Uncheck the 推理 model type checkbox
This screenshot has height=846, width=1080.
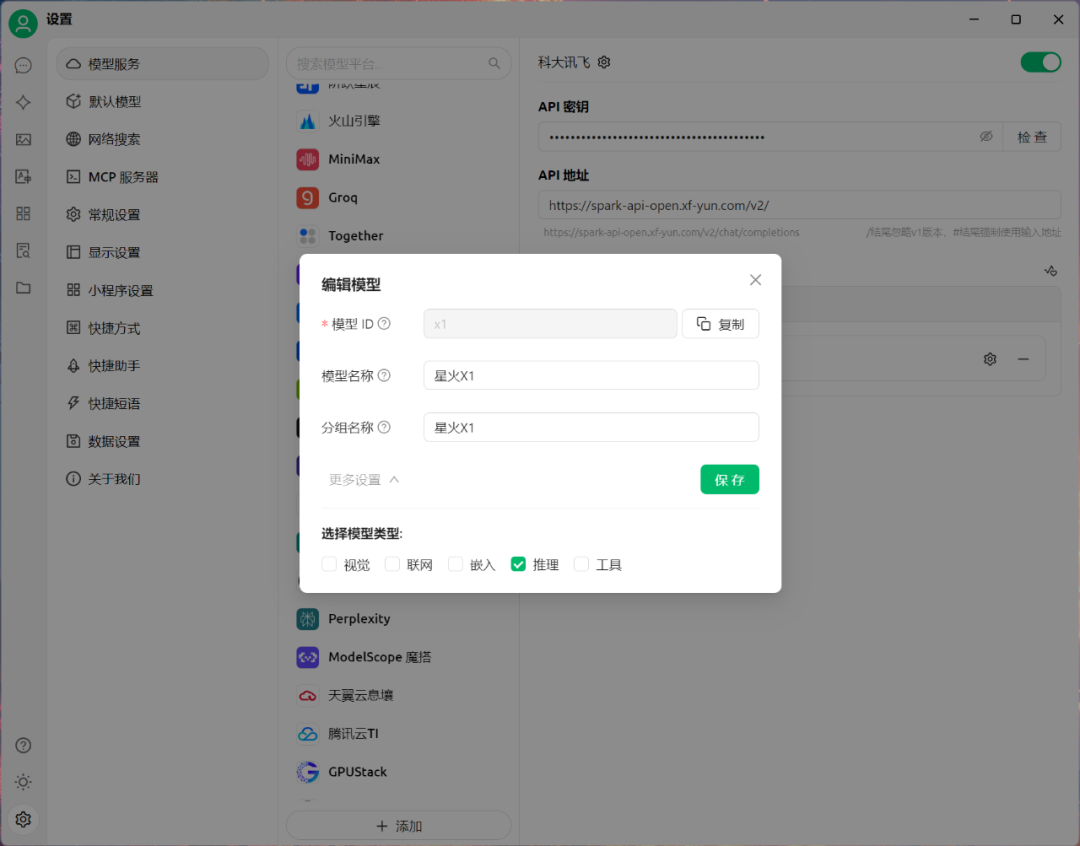(519, 564)
